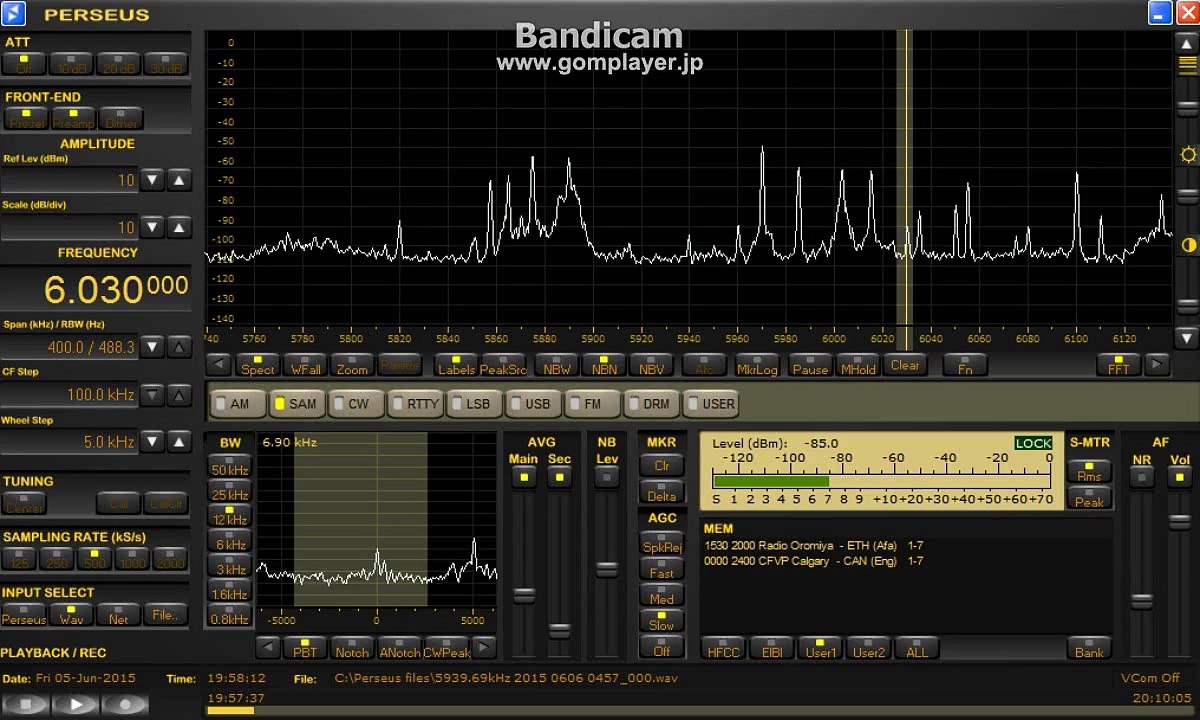Viewport: 1200px width, 720px height.
Task: Click the down arrow below the spectrum's right sliders
Action: coord(1186,339)
